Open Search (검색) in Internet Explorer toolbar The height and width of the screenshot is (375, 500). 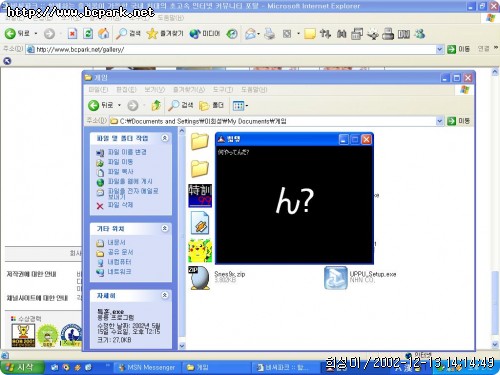pyautogui.click(x=128, y=34)
